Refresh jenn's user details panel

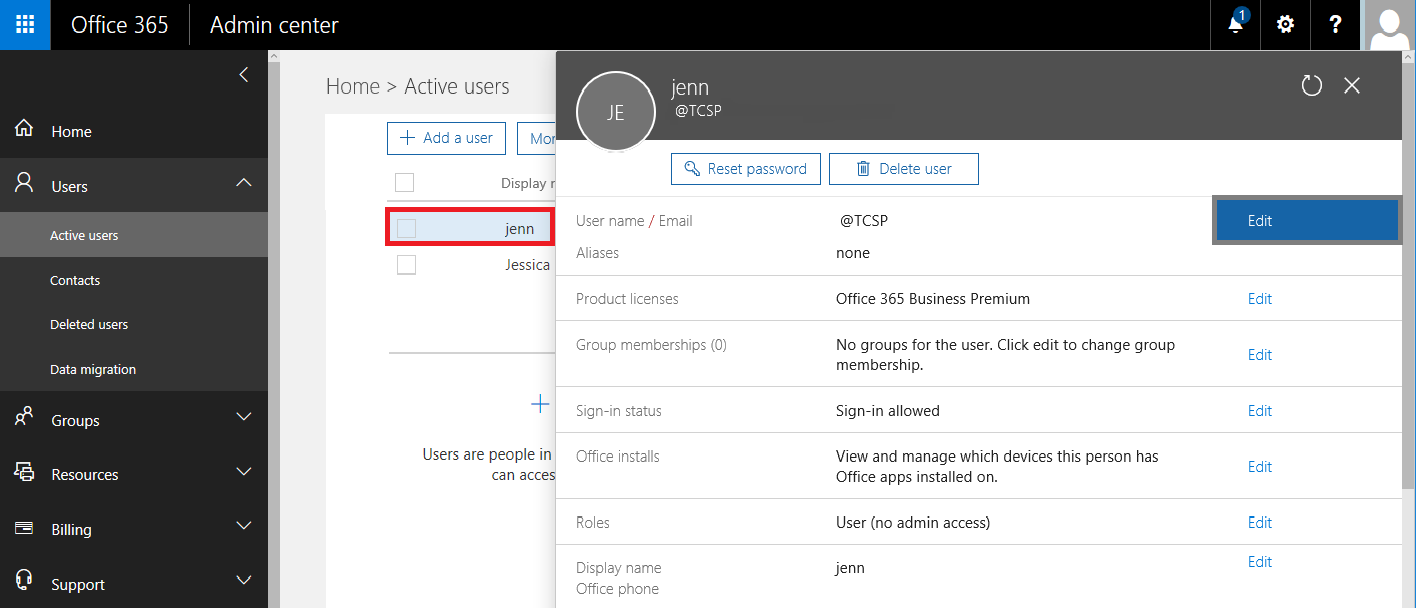click(x=1312, y=86)
